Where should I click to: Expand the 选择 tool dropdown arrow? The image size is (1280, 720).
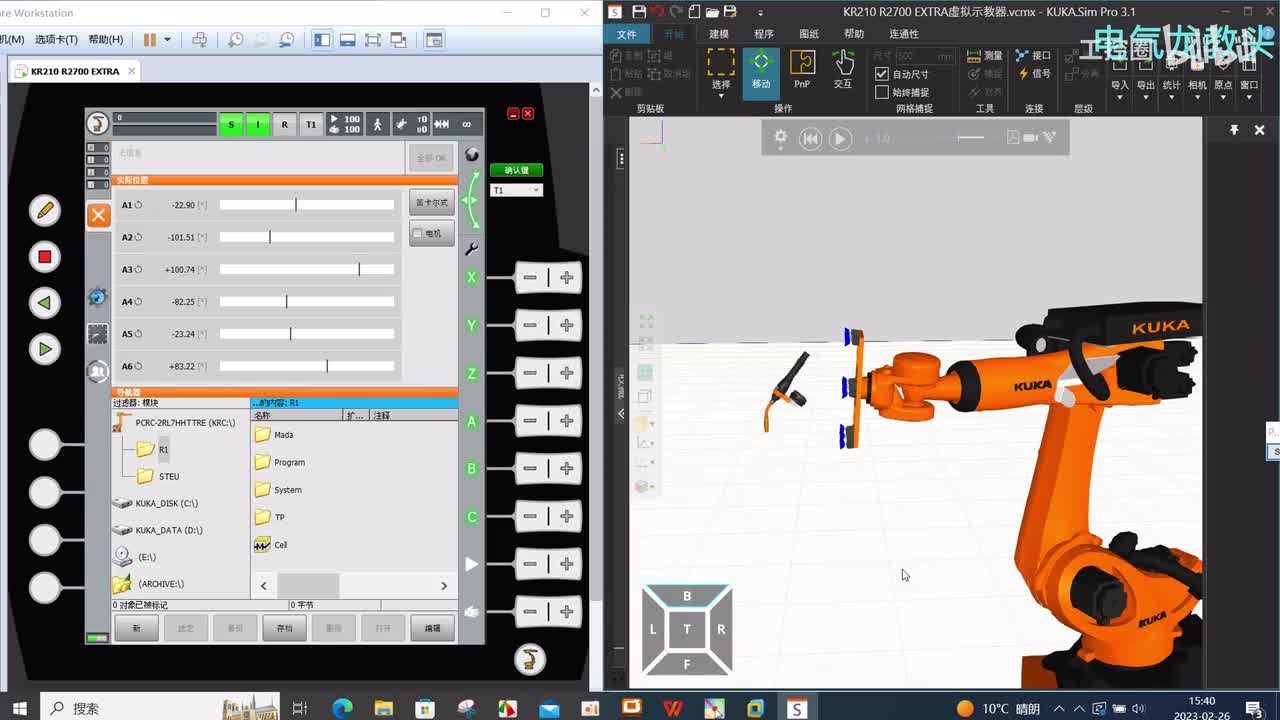pos(721,97)
